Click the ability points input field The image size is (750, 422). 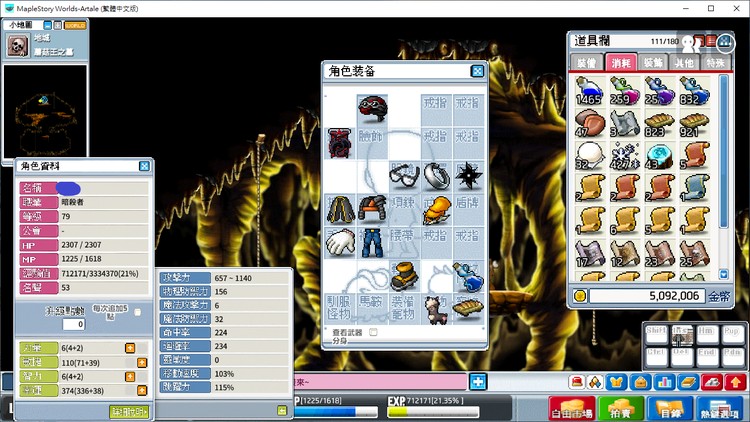74,324
